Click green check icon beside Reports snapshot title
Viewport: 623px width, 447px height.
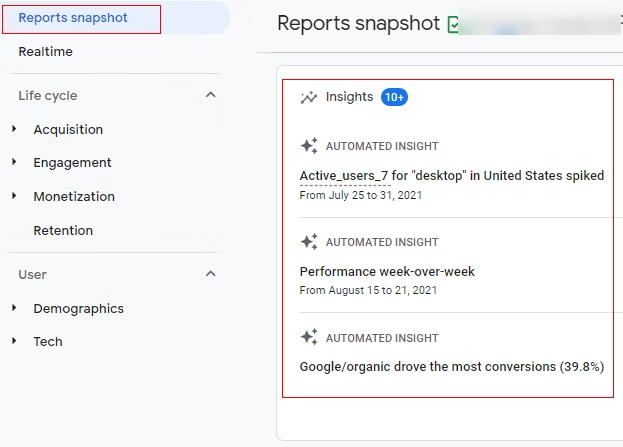(454, 25)
